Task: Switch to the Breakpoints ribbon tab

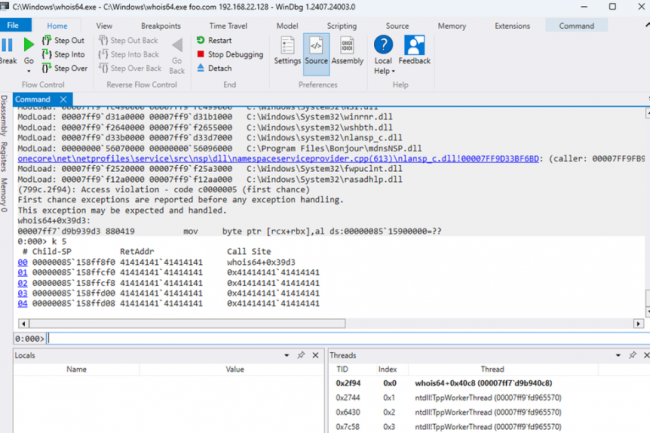Action: pos(161,24)
